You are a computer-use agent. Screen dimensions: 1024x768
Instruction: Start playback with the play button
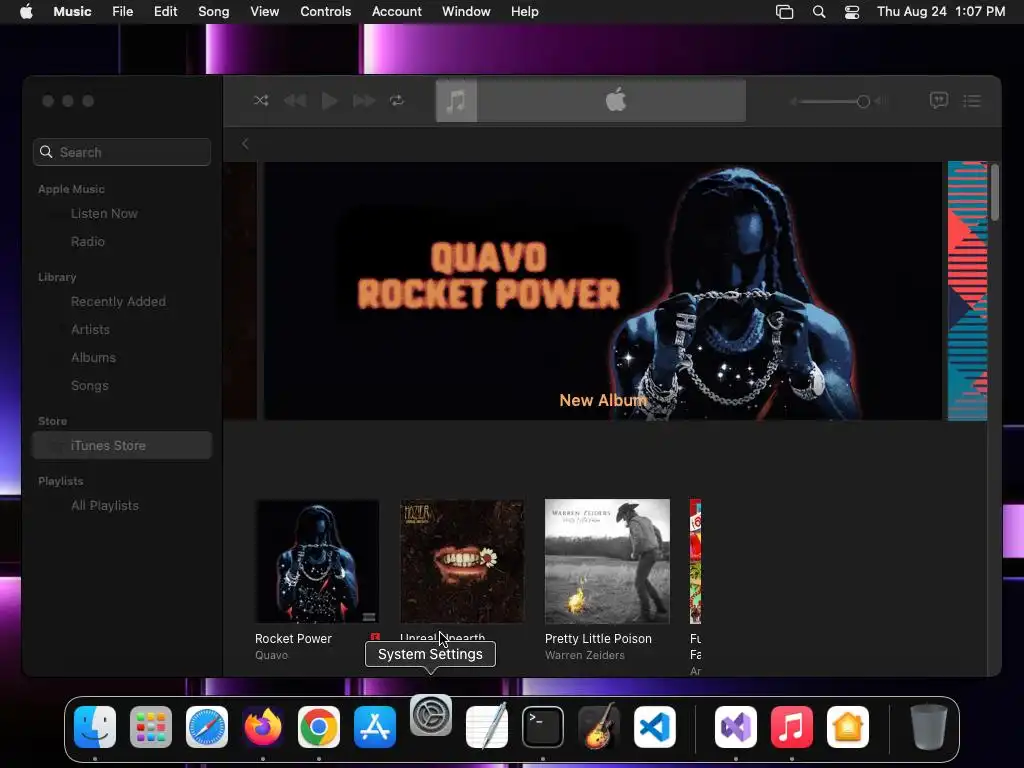point(330,101)
